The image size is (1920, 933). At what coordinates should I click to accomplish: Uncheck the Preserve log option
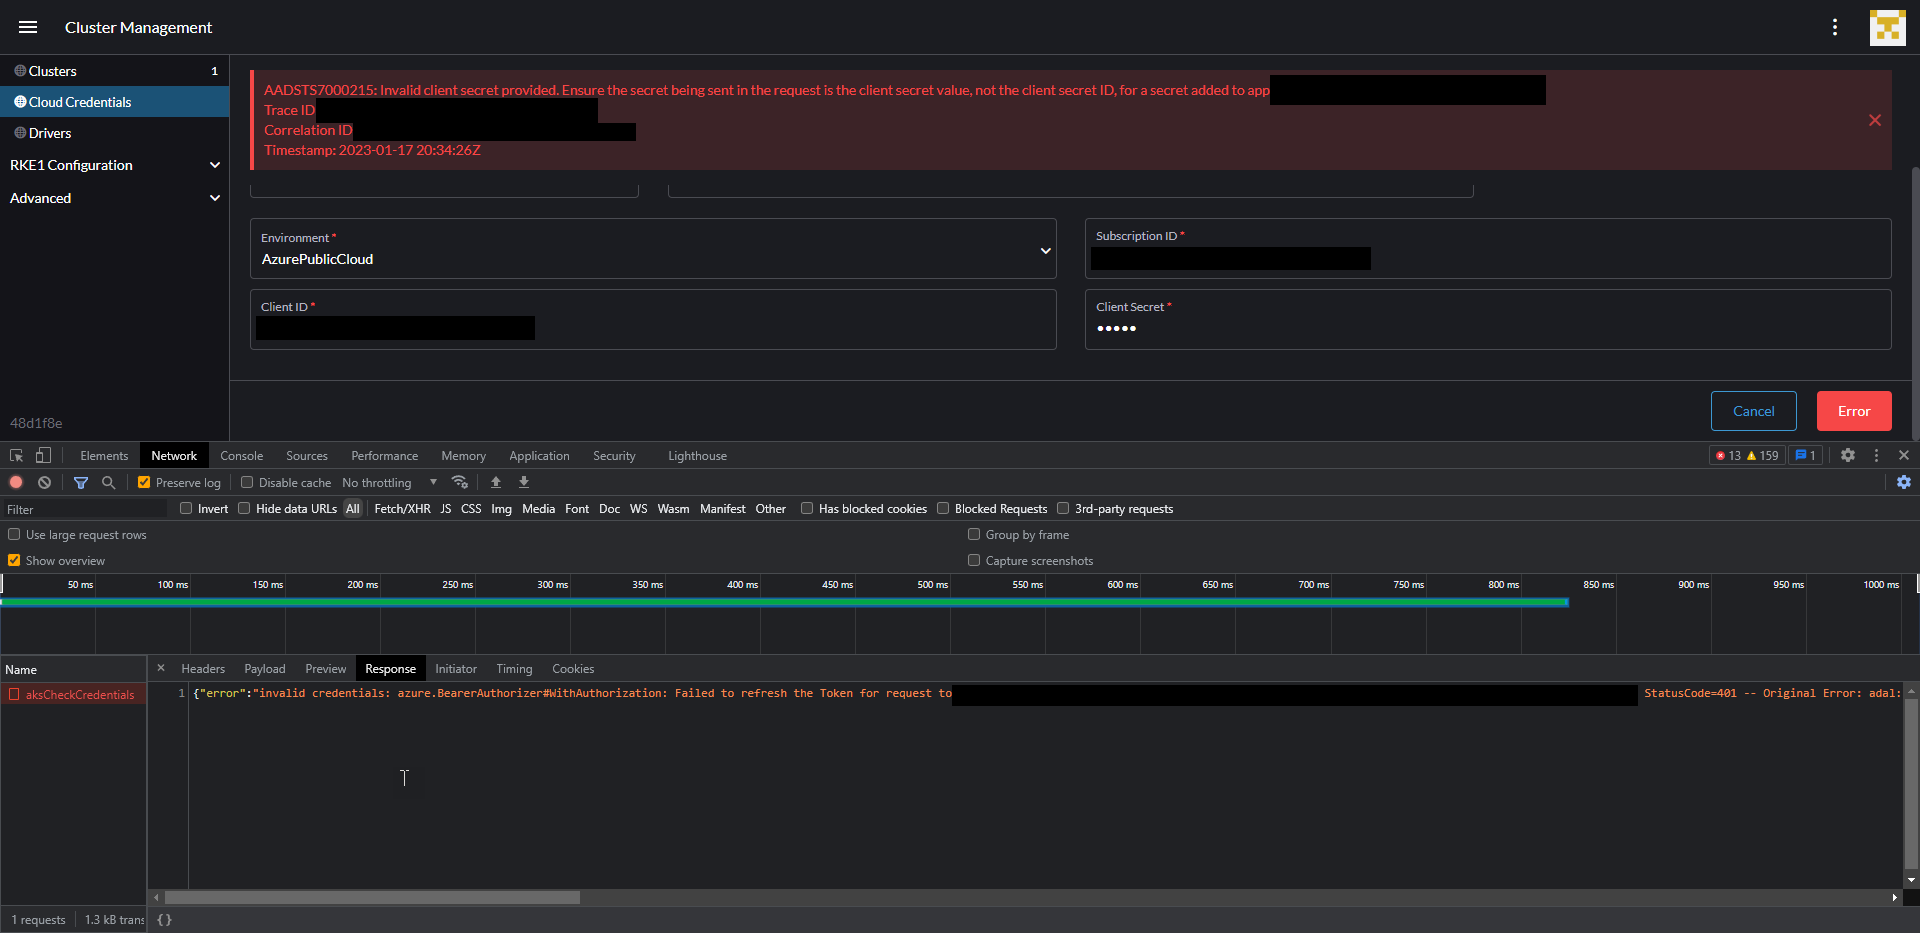click(x=144, y=482)
